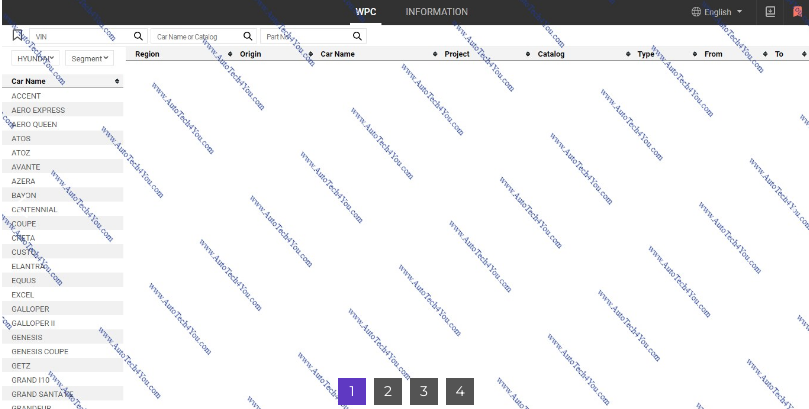
Task: Click the bookmark icon beside the VIN field
Action: click(x=17, y=36)
